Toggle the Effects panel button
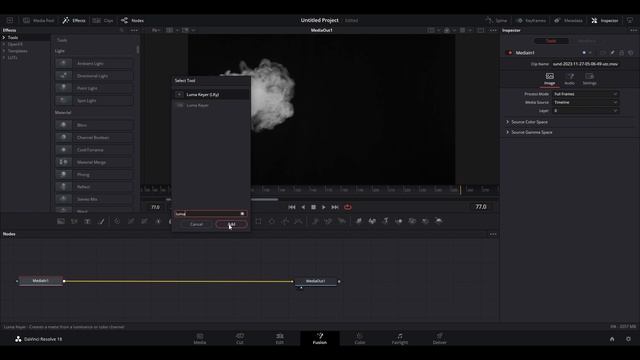Screen dimensions: 640x360 (74, 20)
